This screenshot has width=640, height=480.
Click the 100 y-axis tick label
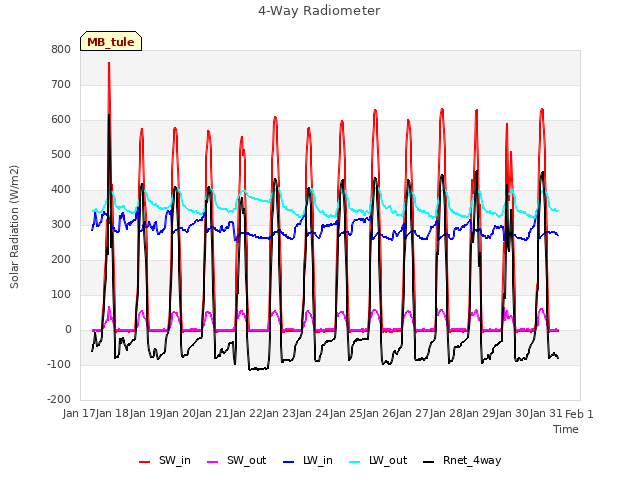(61, 295)
